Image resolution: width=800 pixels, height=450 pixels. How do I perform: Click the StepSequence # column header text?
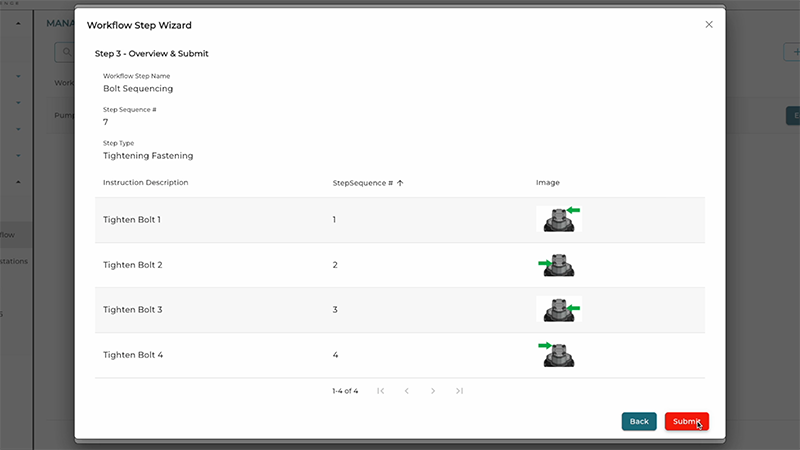coord(361,183)
